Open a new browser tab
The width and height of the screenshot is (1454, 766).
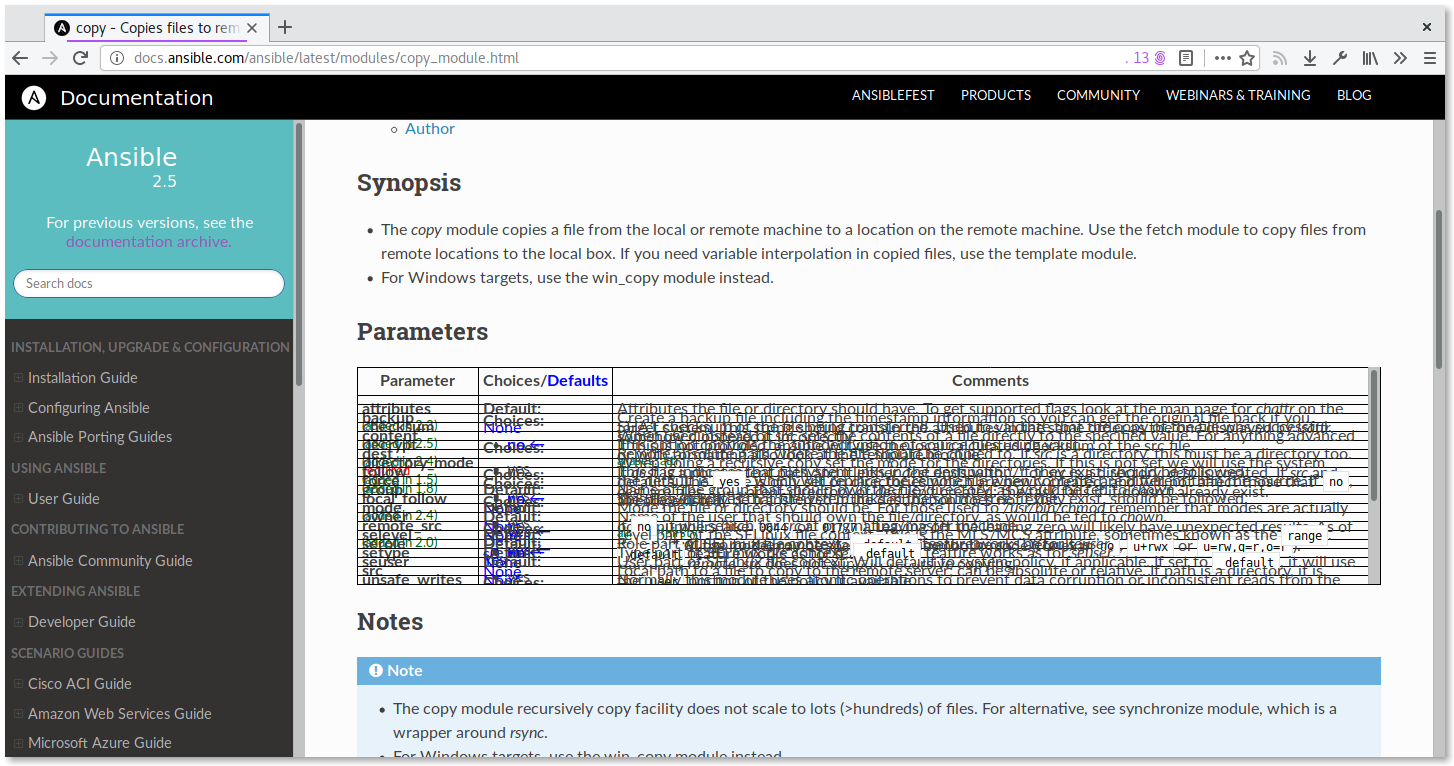click(285, 27)
